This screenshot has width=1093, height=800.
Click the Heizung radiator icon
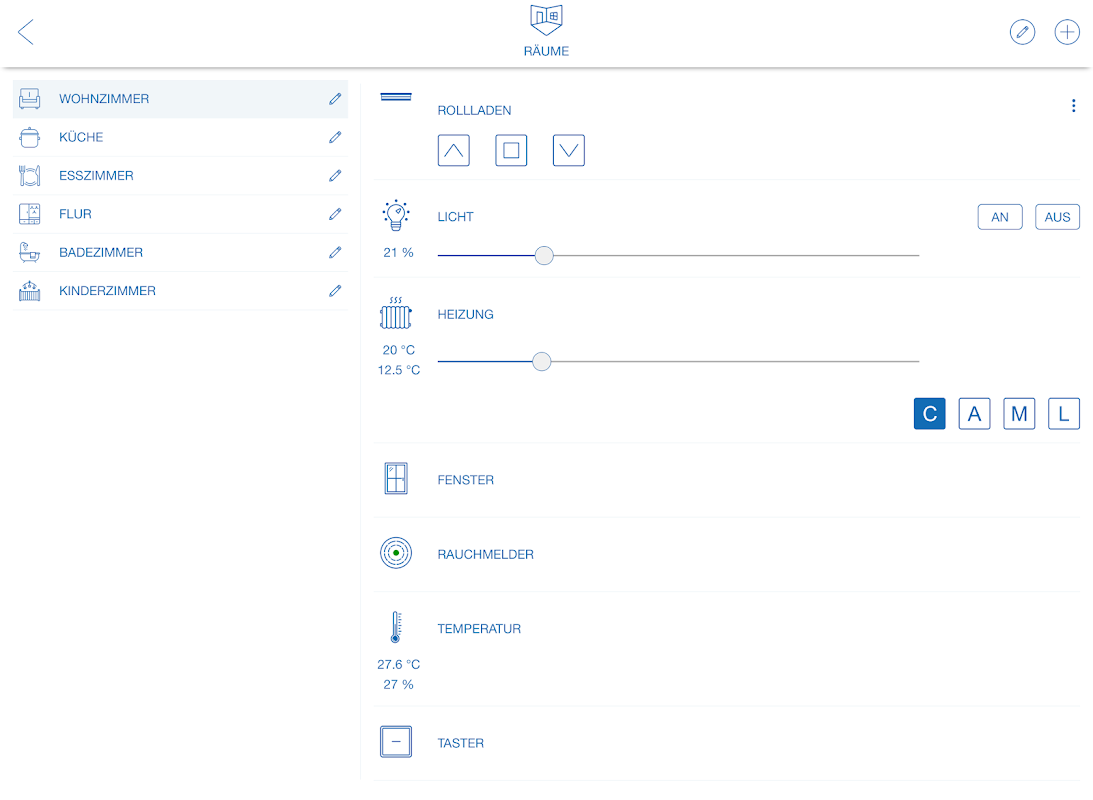(396, 313)
